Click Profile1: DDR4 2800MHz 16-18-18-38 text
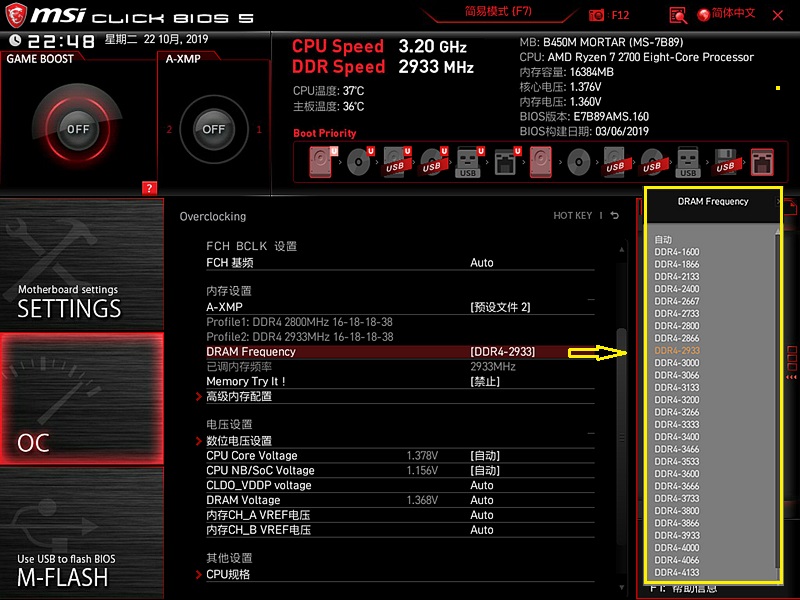Image resolution: width=800 pixels, height=600 pixels. pyautogui.click(x=299, y=322)
